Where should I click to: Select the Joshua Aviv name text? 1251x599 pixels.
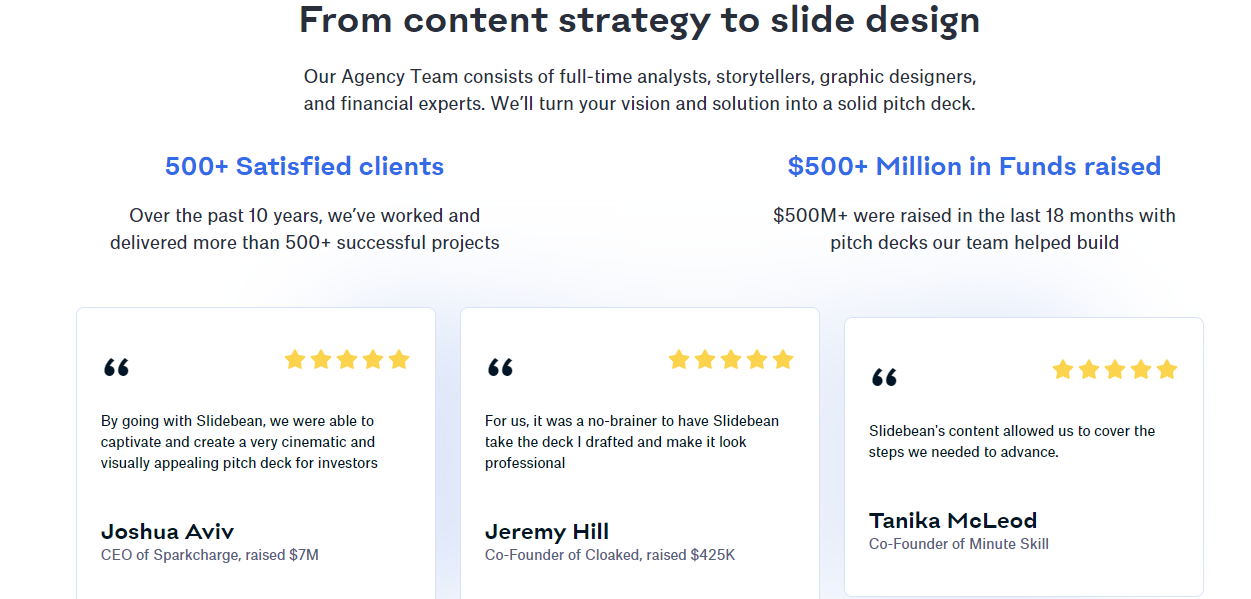pos(168,531)
